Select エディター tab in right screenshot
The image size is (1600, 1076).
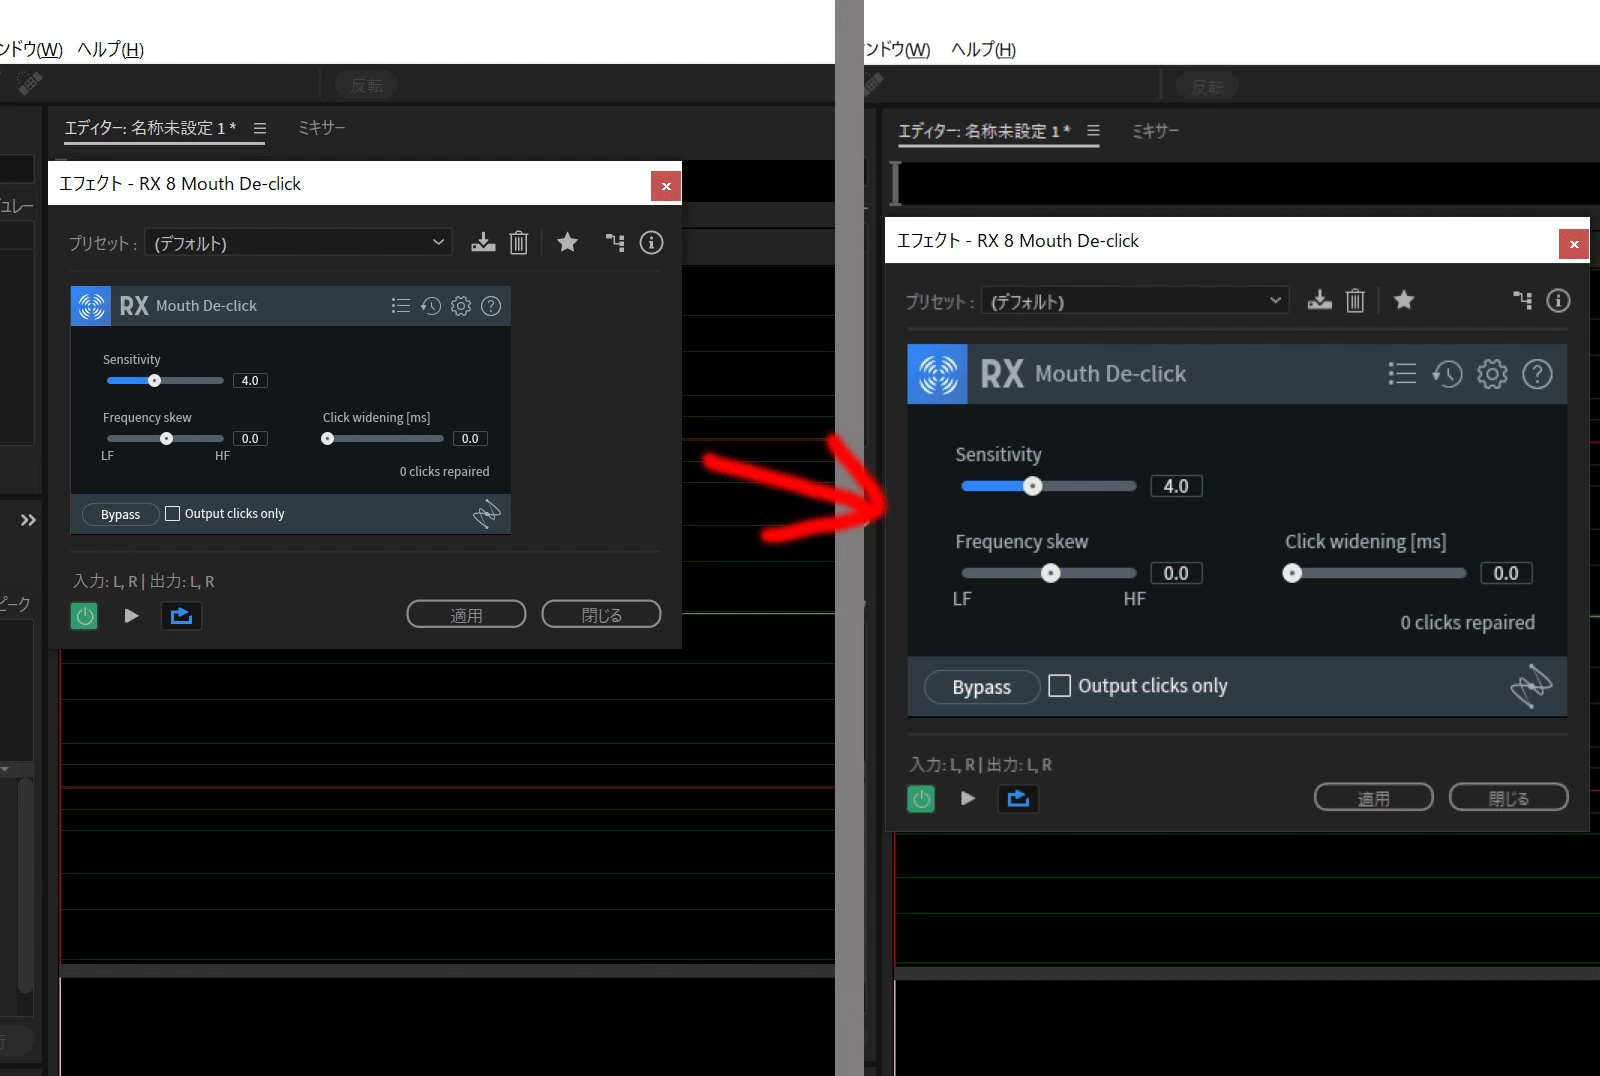tap(984, 131)
